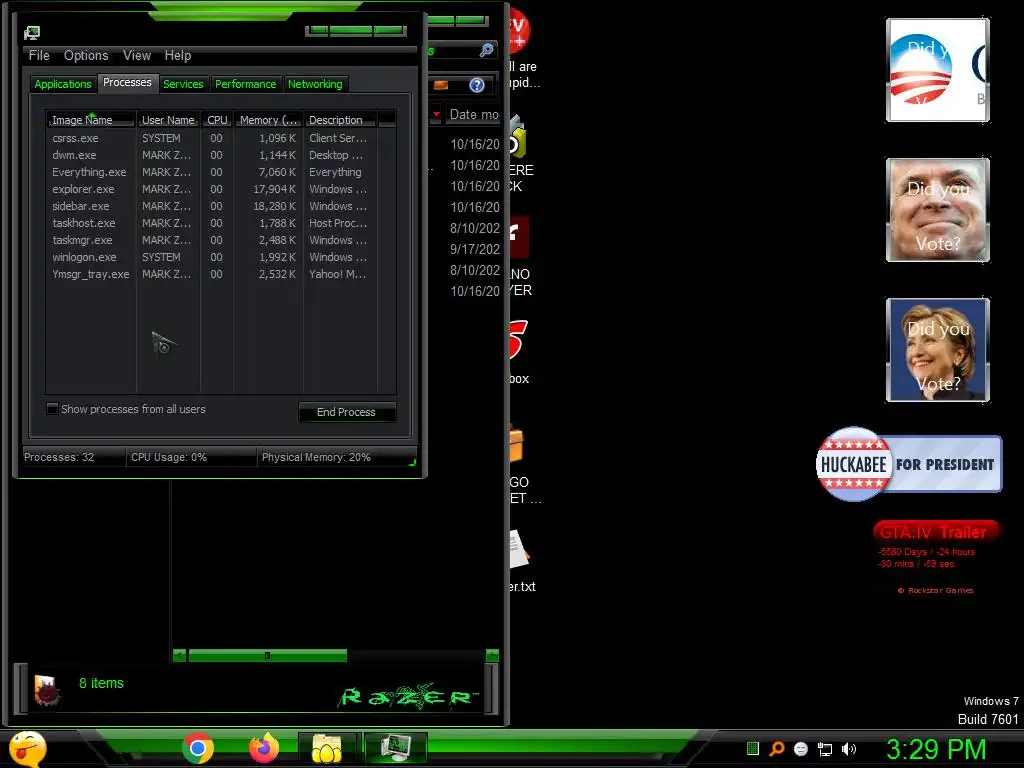Click the 17,904 K memory value

coord(274,189)
